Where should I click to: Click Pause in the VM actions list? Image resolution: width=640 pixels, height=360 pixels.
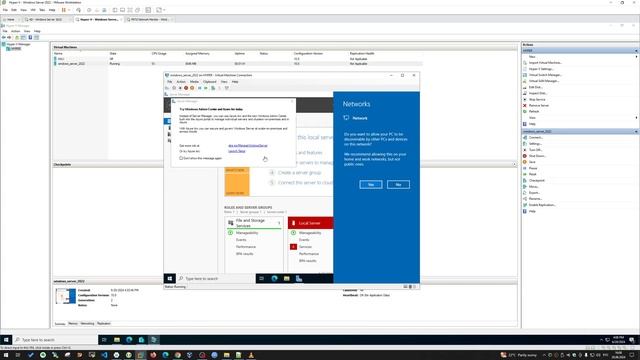point(533,168)
